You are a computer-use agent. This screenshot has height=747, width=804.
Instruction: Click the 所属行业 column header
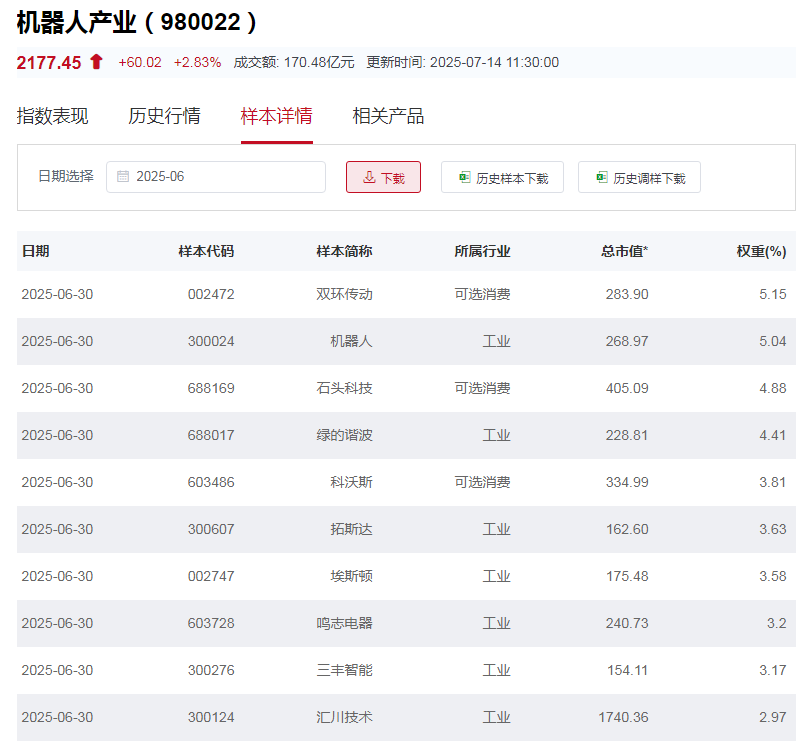point(482,251)
